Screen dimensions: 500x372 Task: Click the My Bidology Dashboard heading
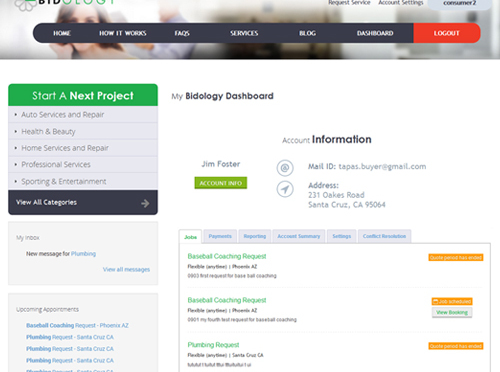(x=222, y=96)
